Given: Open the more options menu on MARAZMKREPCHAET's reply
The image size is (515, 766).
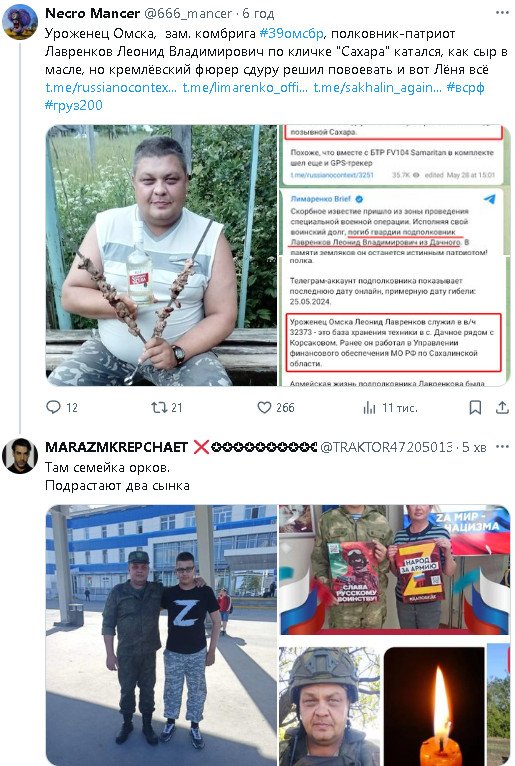Looking at the screenshot, I should [x=502, y=447].
